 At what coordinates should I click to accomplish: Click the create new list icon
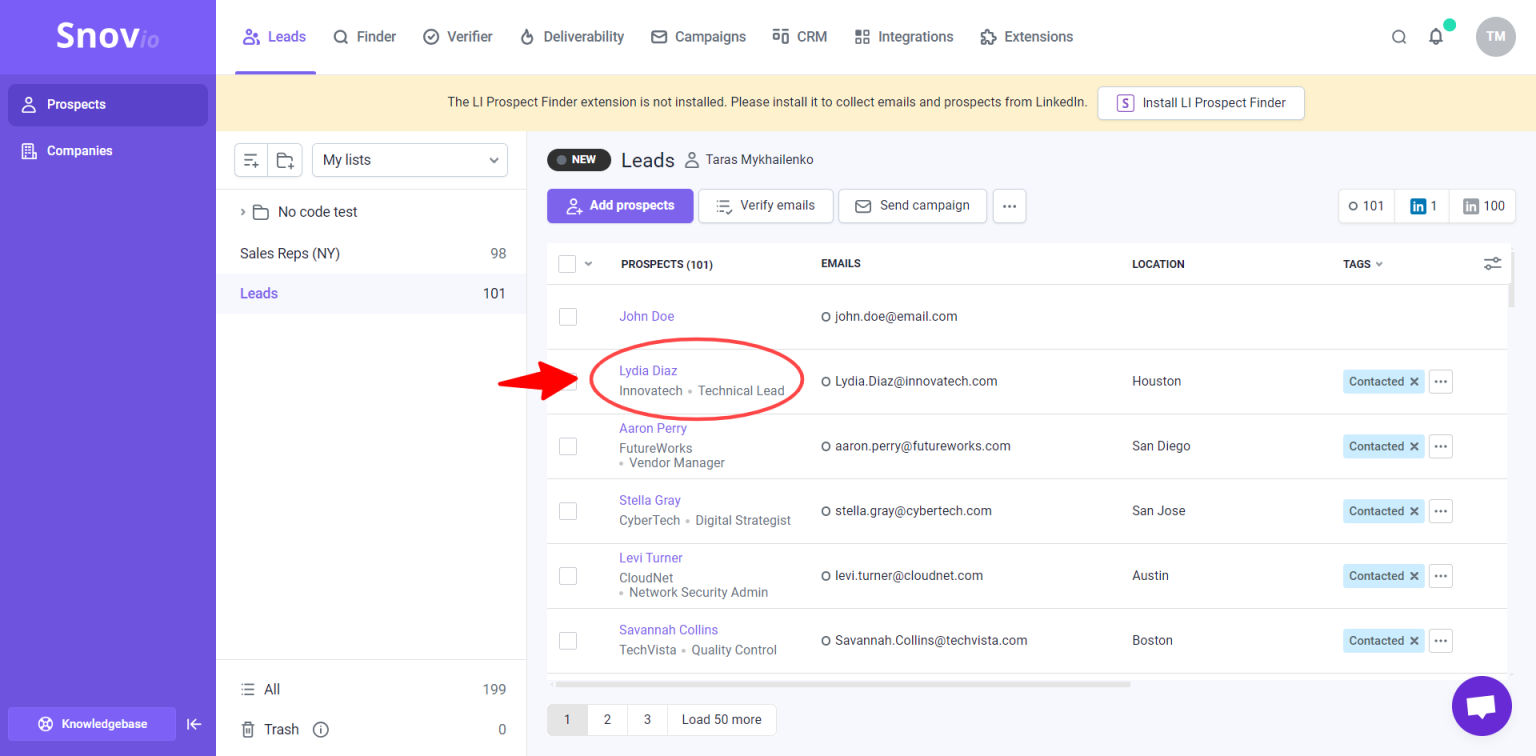pyautogui.click(x=251, y=160)
